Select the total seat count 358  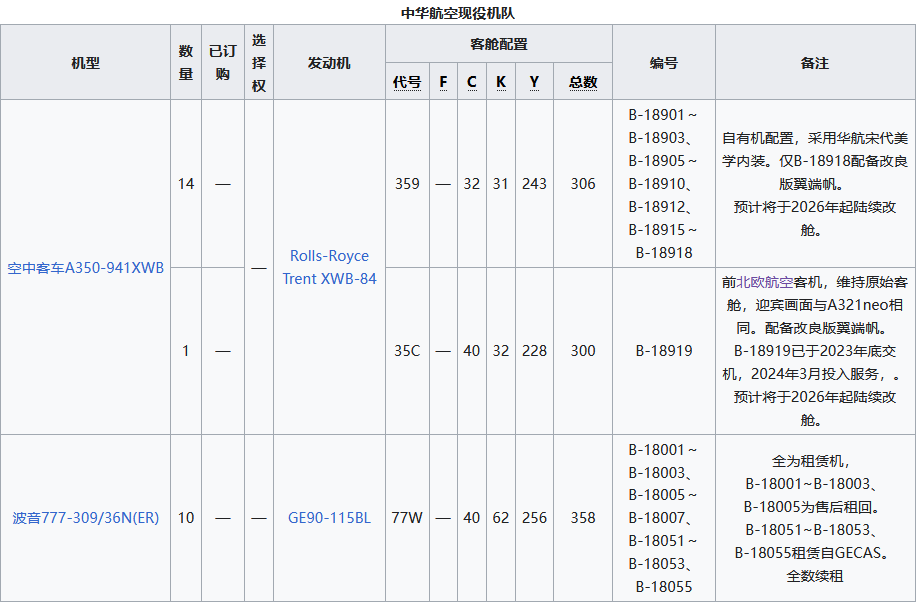point(583,518)
